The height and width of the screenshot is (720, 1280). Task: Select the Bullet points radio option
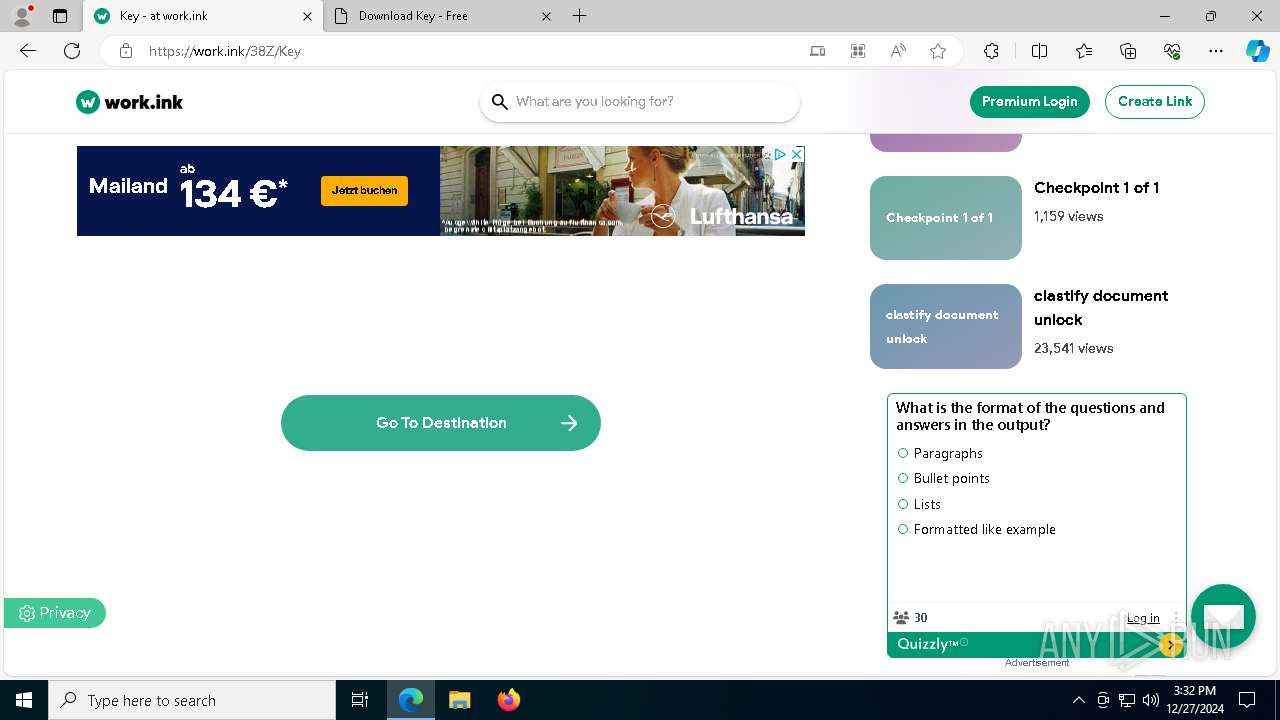click(903, 478)
